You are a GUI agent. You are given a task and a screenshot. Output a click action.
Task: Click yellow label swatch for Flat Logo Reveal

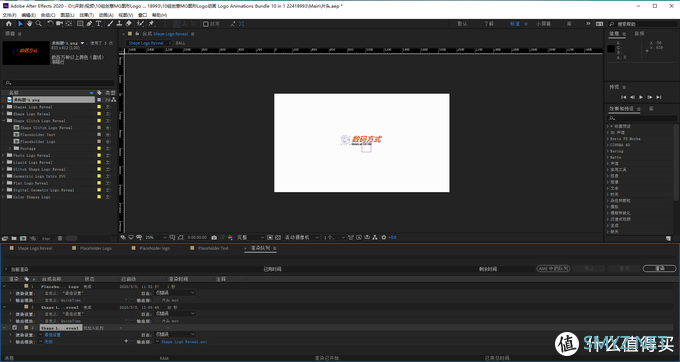pyautogui.click(x=99, y=183)
